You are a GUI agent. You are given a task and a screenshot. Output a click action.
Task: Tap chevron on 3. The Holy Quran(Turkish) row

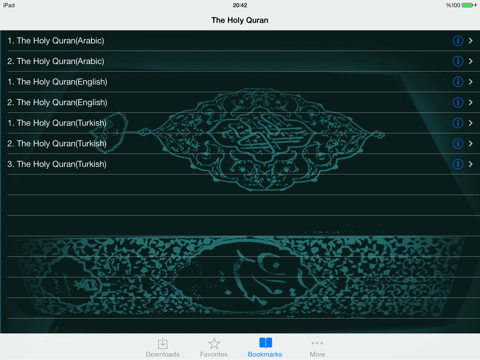470,164
